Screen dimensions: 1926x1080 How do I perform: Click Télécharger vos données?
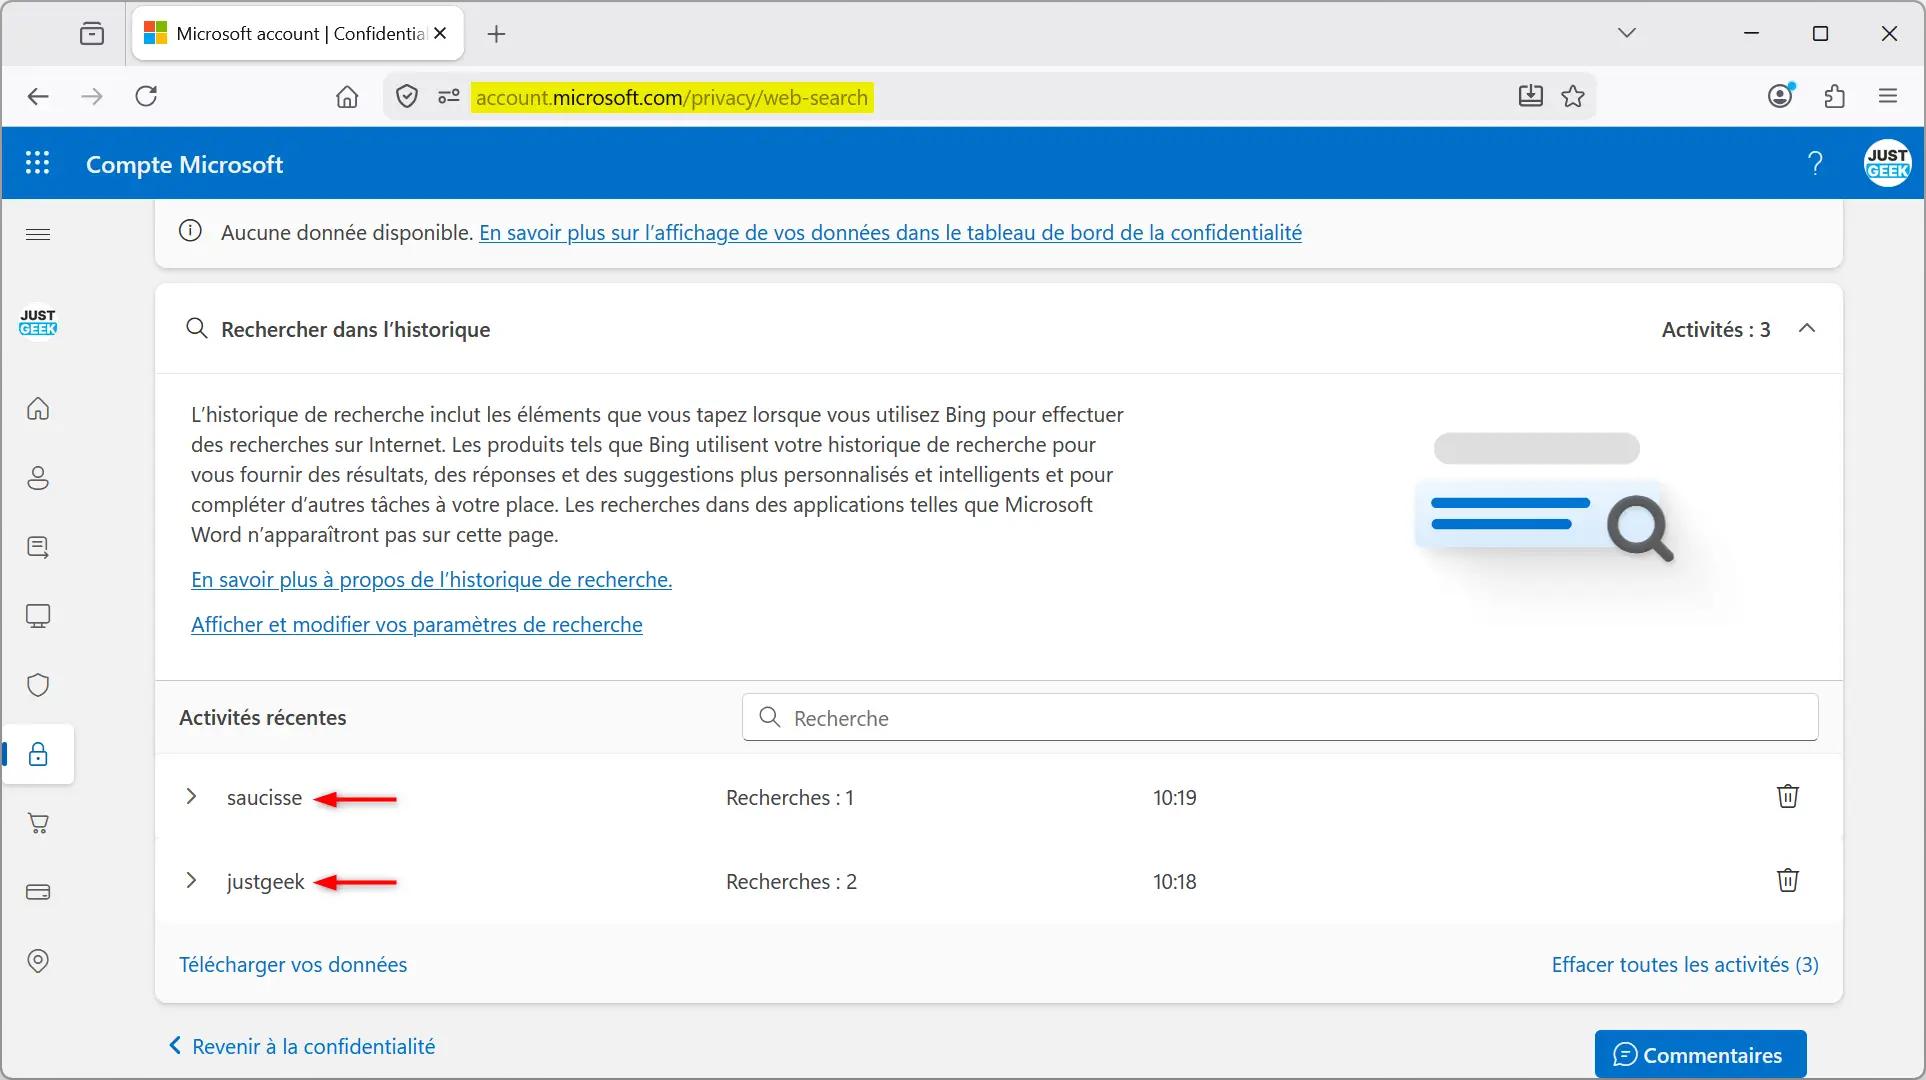click(x=293, y=965)
